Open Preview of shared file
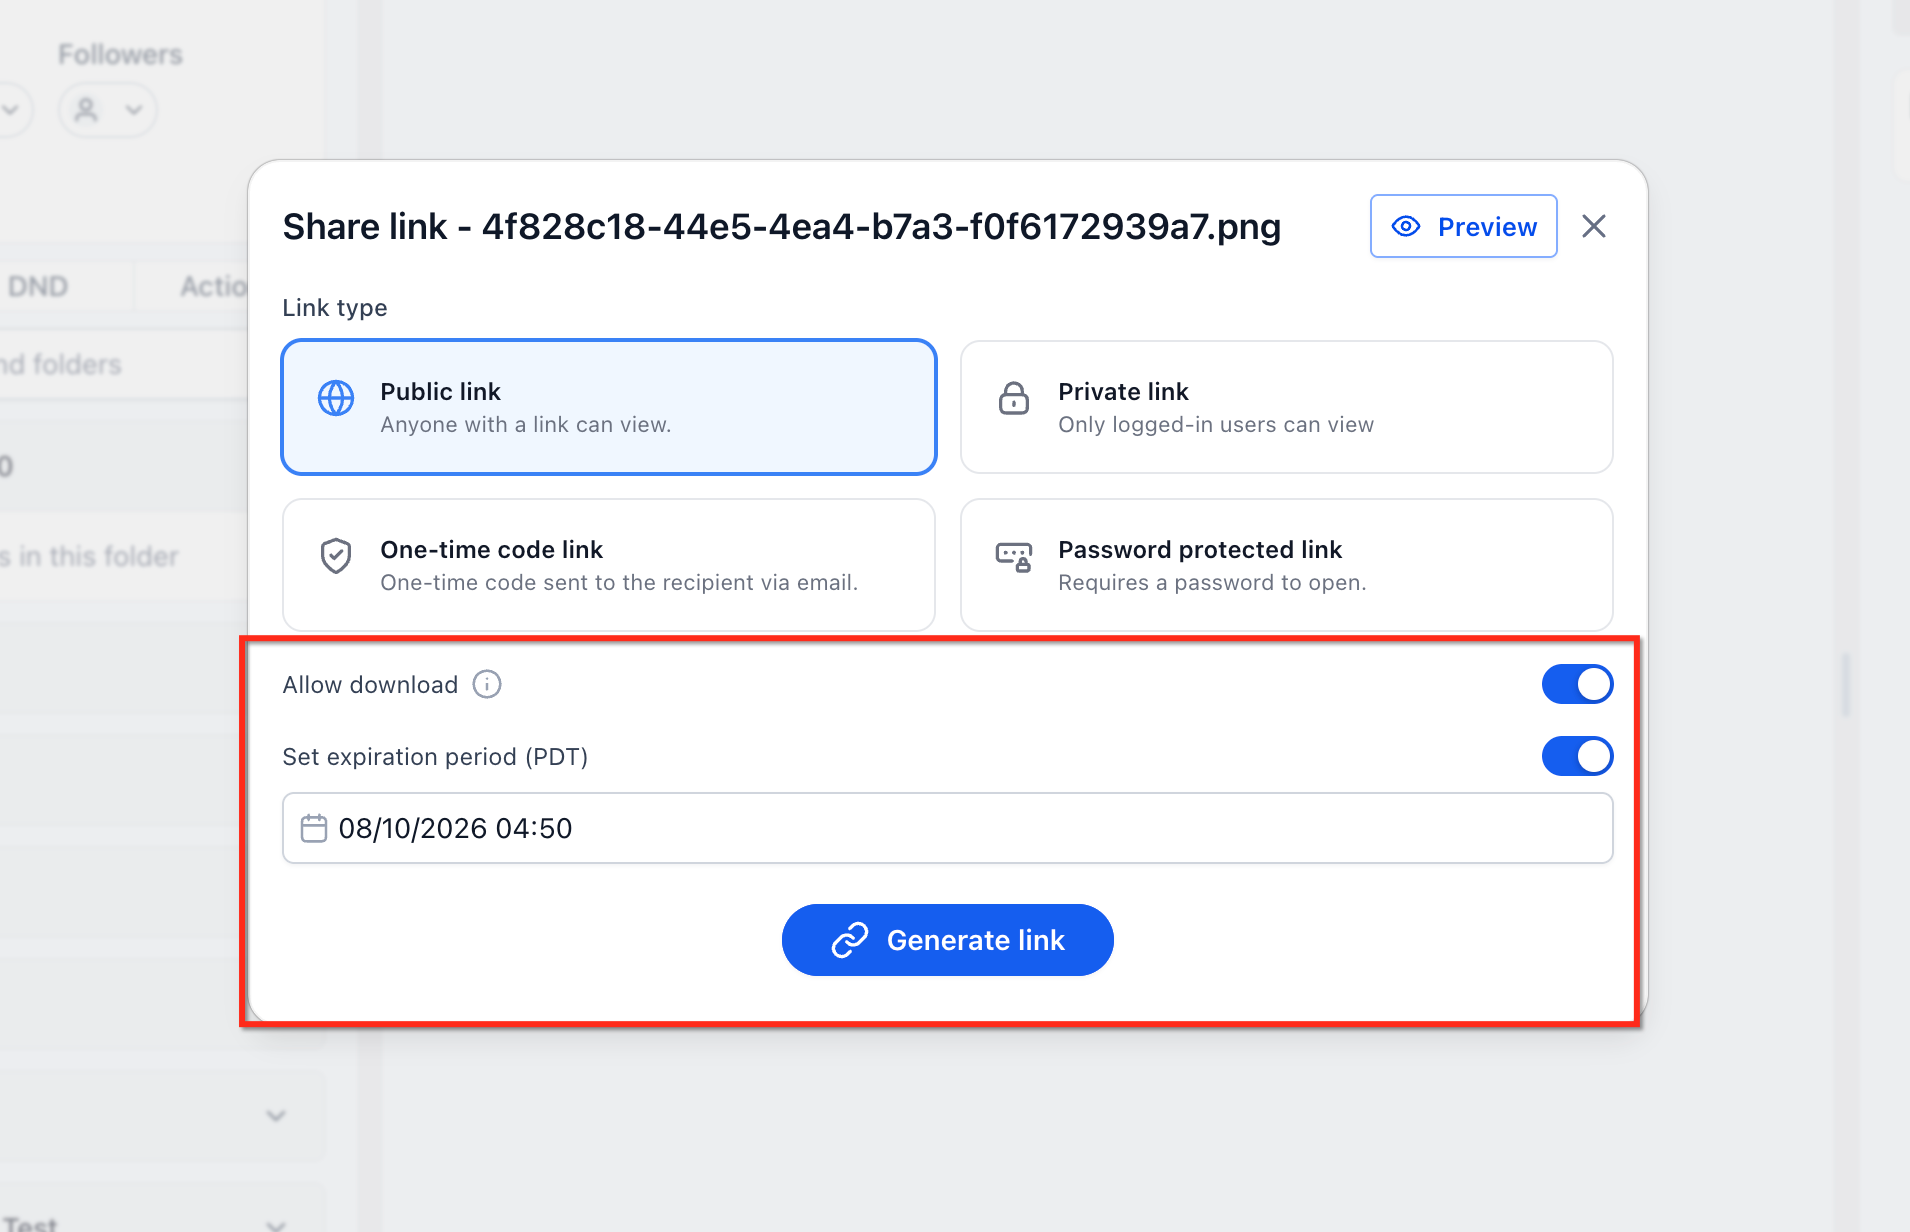Image resolution: width=1910 pixels, height=1232 pixels. click(x=1463, y=227)
